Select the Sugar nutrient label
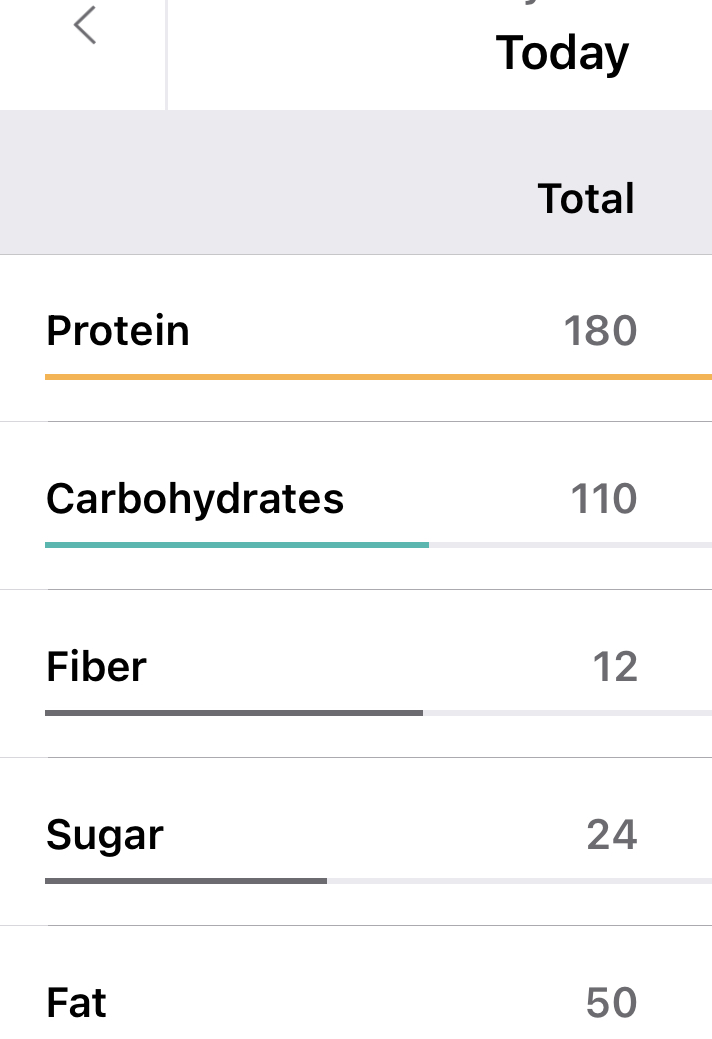The width and height of the screenshot is (712, 1039). coord(105,834)
